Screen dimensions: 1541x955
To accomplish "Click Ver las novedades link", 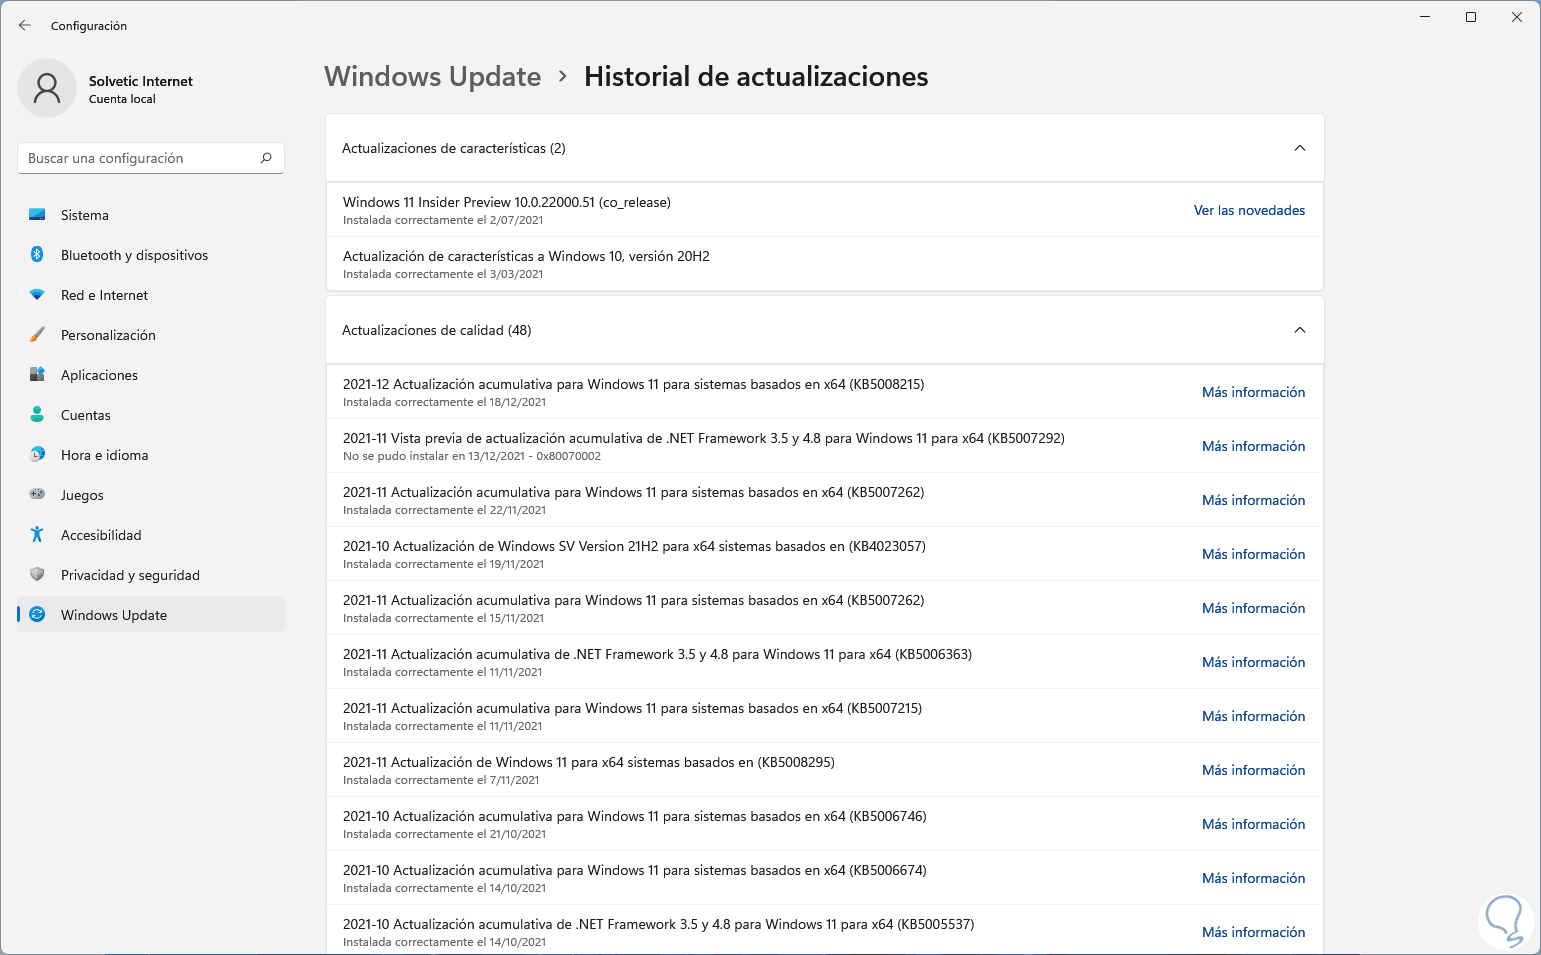I will (1249, 210).
